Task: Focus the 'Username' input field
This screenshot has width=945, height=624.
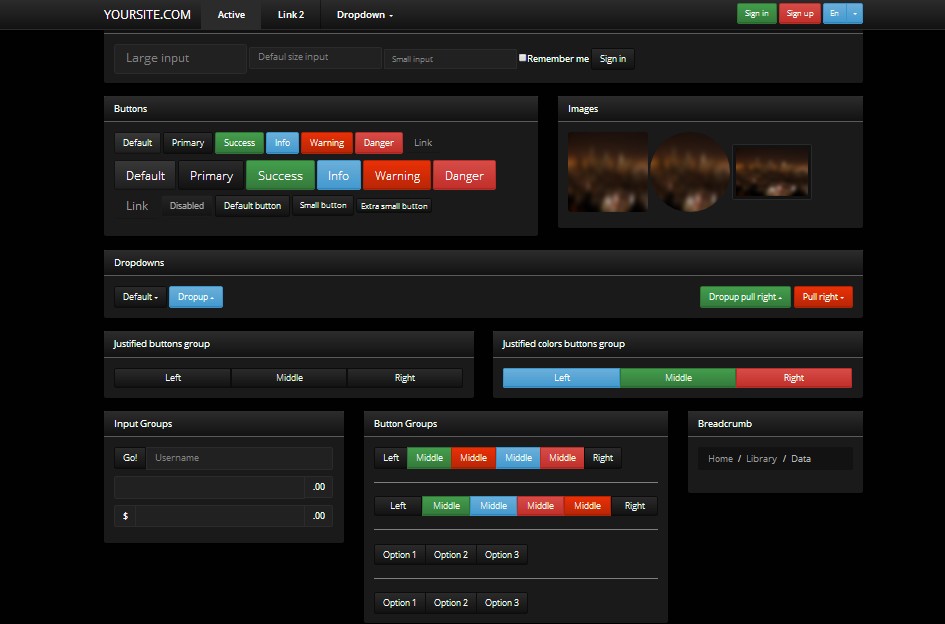Action: click(x=240, y=457)
